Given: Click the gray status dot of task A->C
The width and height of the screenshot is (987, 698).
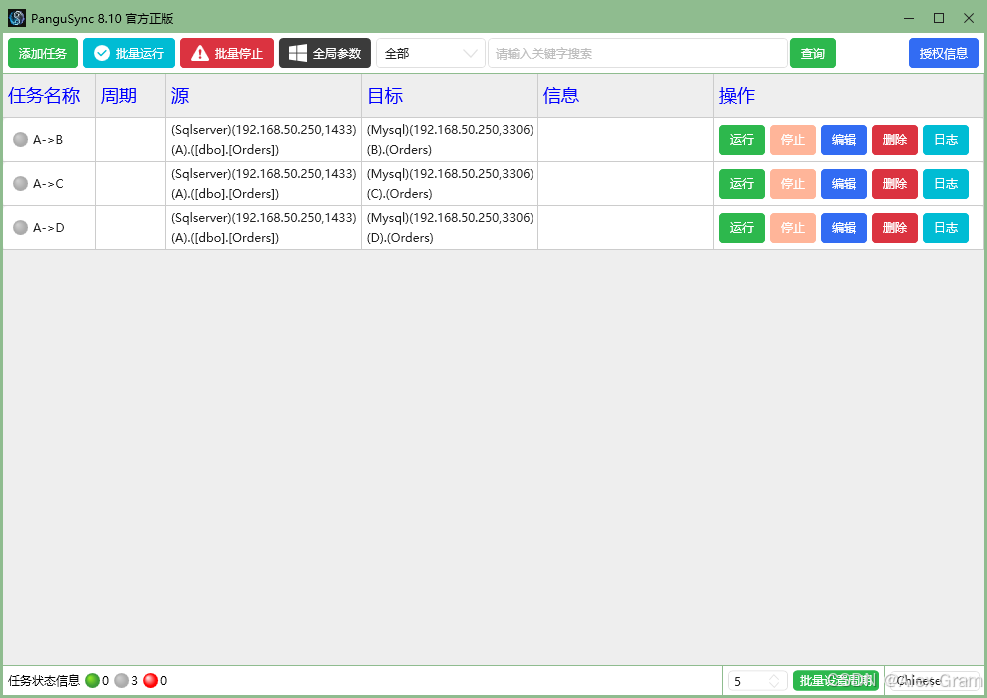Looking at the screenshot, I should coord(21,183).
